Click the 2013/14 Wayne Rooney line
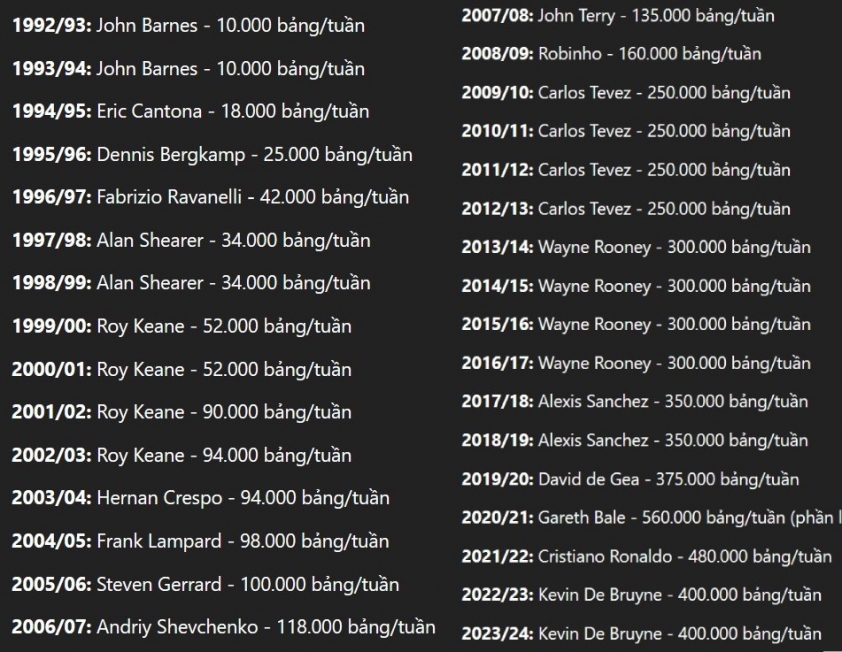The width and height of the screenshot is (842, 652). point(636,247)
